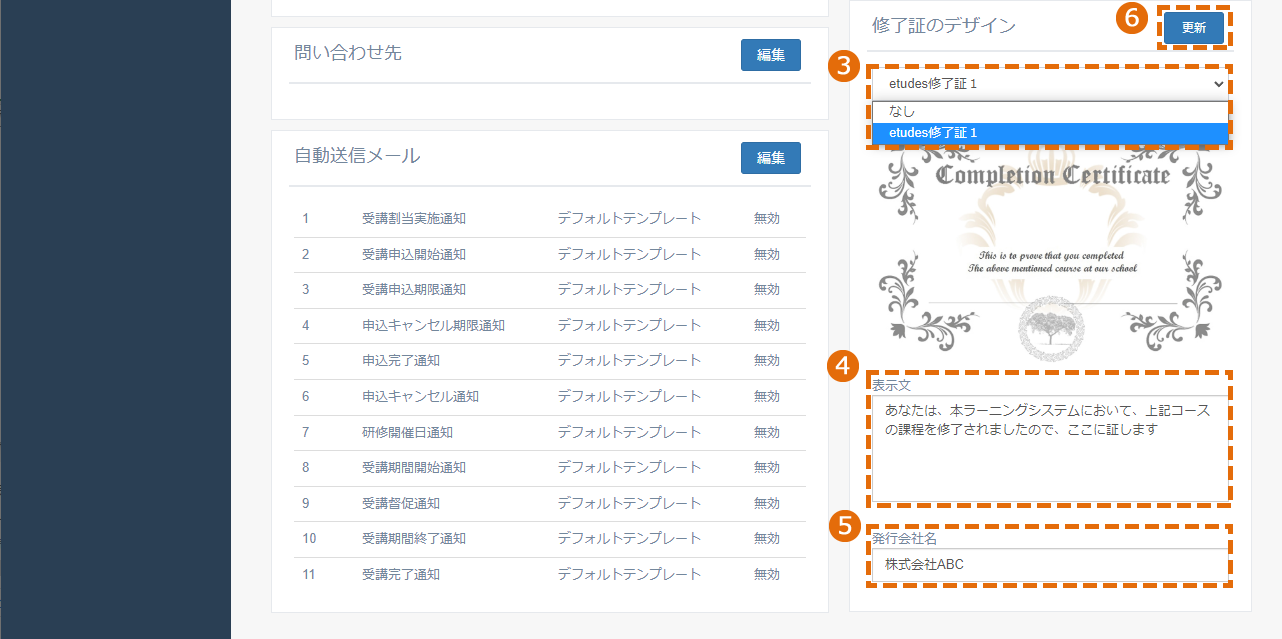Image resolution: width=1282 pixels, height=639 pixels.
Task: Click the 表示文 text area
Action: coord(1049,447)
